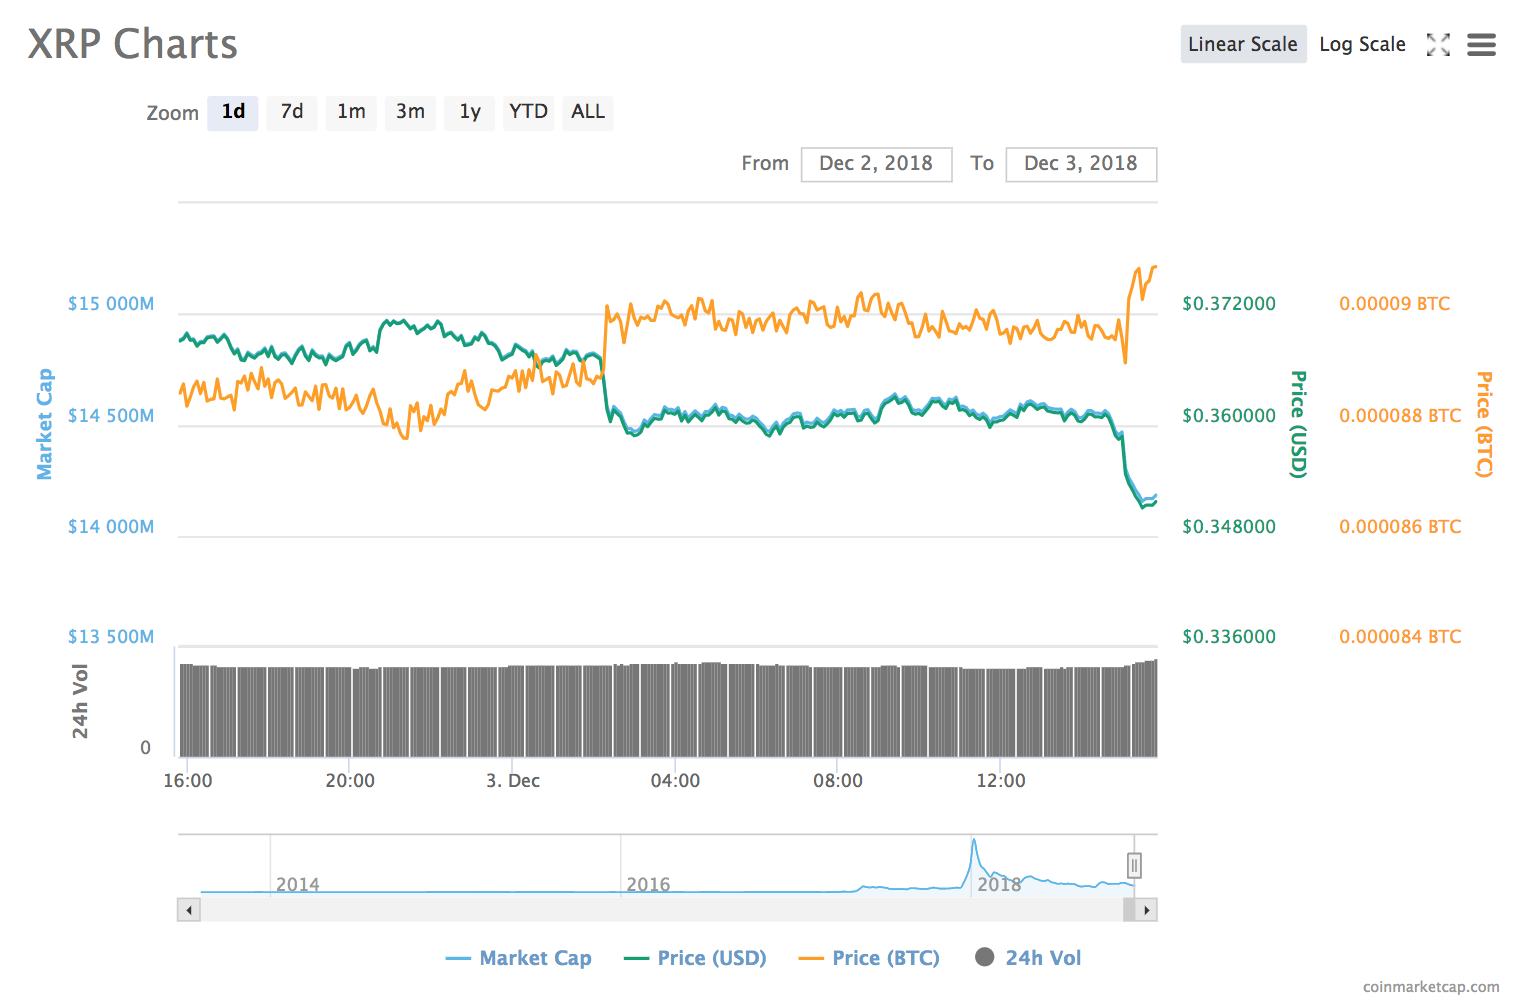Screen dimensions: 1526x1008
Task: Click the 2016 navigator label
Action: click(x=648, y=884)
